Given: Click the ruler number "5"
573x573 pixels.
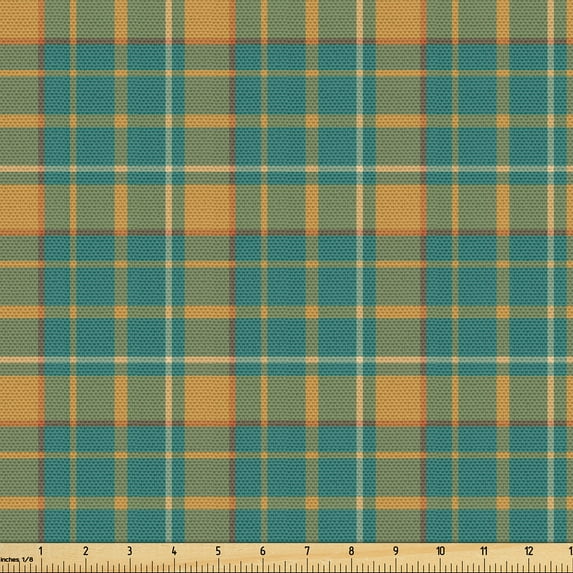Looking at the screenshot, I should pyautogui.click(x=218, y=551).
